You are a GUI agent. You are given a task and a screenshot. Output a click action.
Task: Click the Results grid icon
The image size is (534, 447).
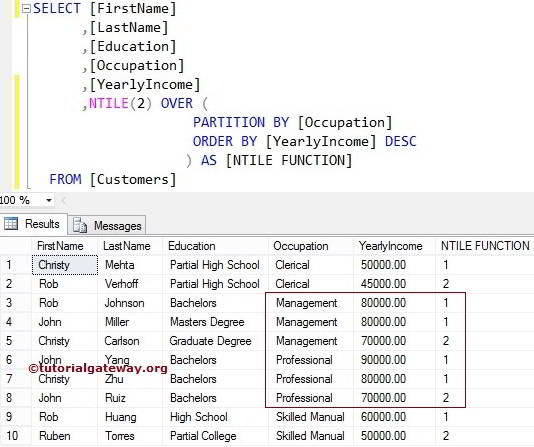(11, 224)
